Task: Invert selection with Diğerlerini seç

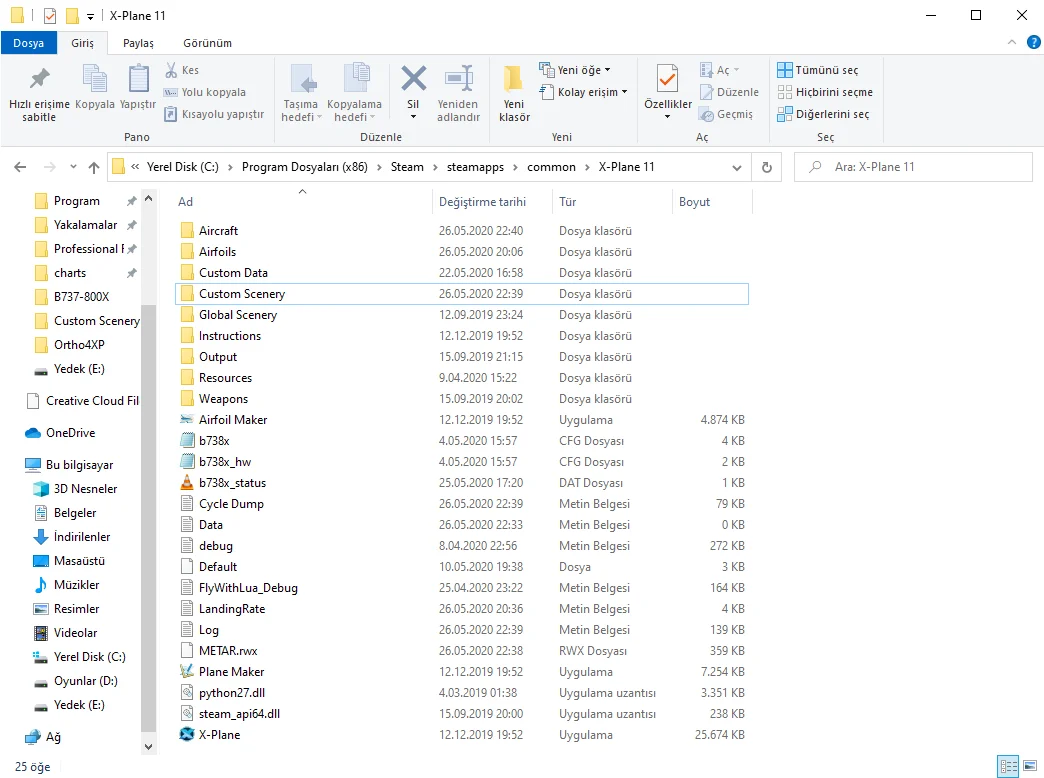Action: pyautogui.click(x=824, y=114)
